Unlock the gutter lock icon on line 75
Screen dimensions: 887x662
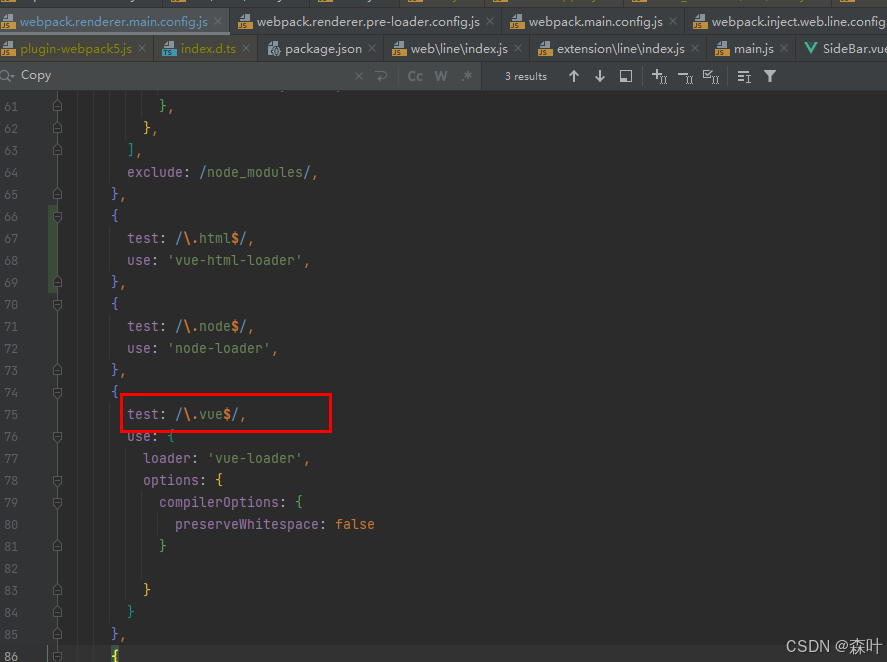pyautogui.click(x=57, y=414)
